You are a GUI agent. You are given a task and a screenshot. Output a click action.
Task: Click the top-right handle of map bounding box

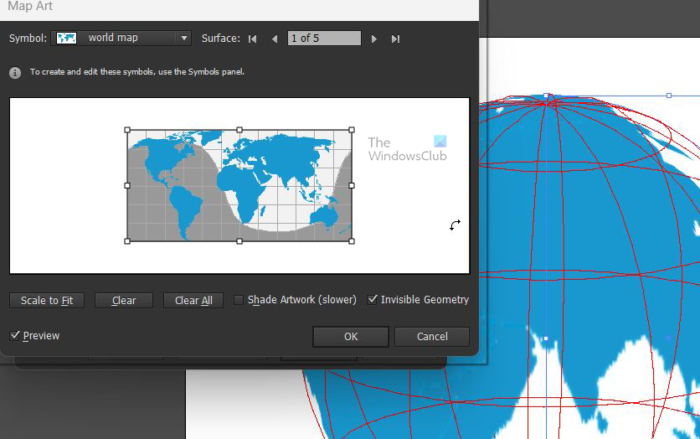click(352, 130)
